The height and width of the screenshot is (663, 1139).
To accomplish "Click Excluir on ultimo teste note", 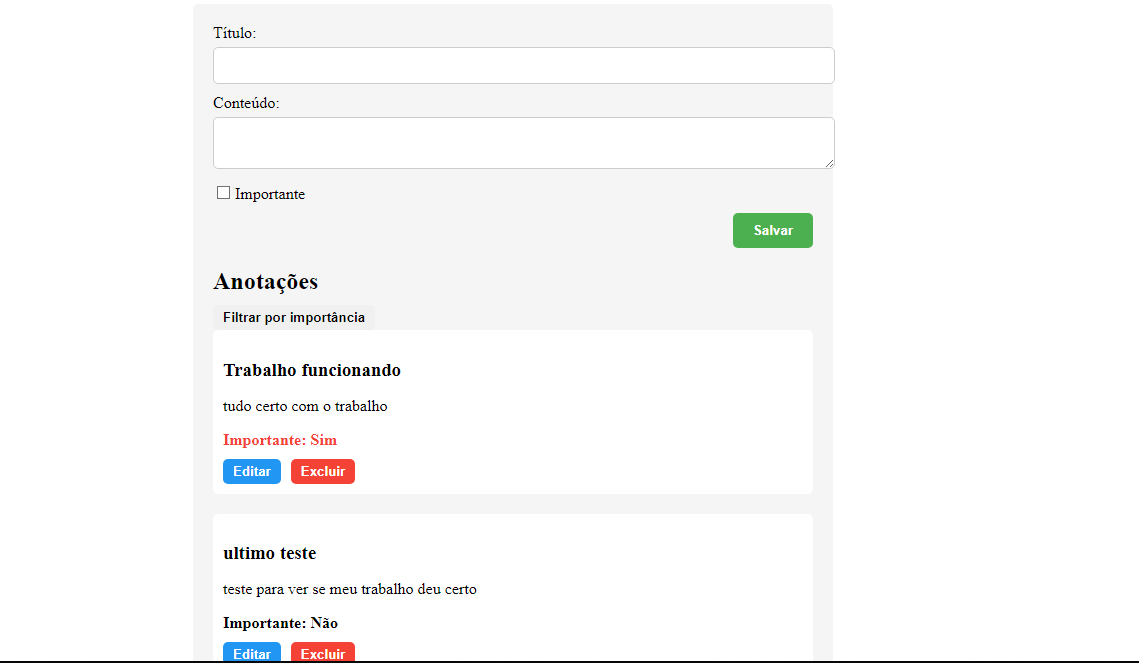I will (x=322, y=654).
